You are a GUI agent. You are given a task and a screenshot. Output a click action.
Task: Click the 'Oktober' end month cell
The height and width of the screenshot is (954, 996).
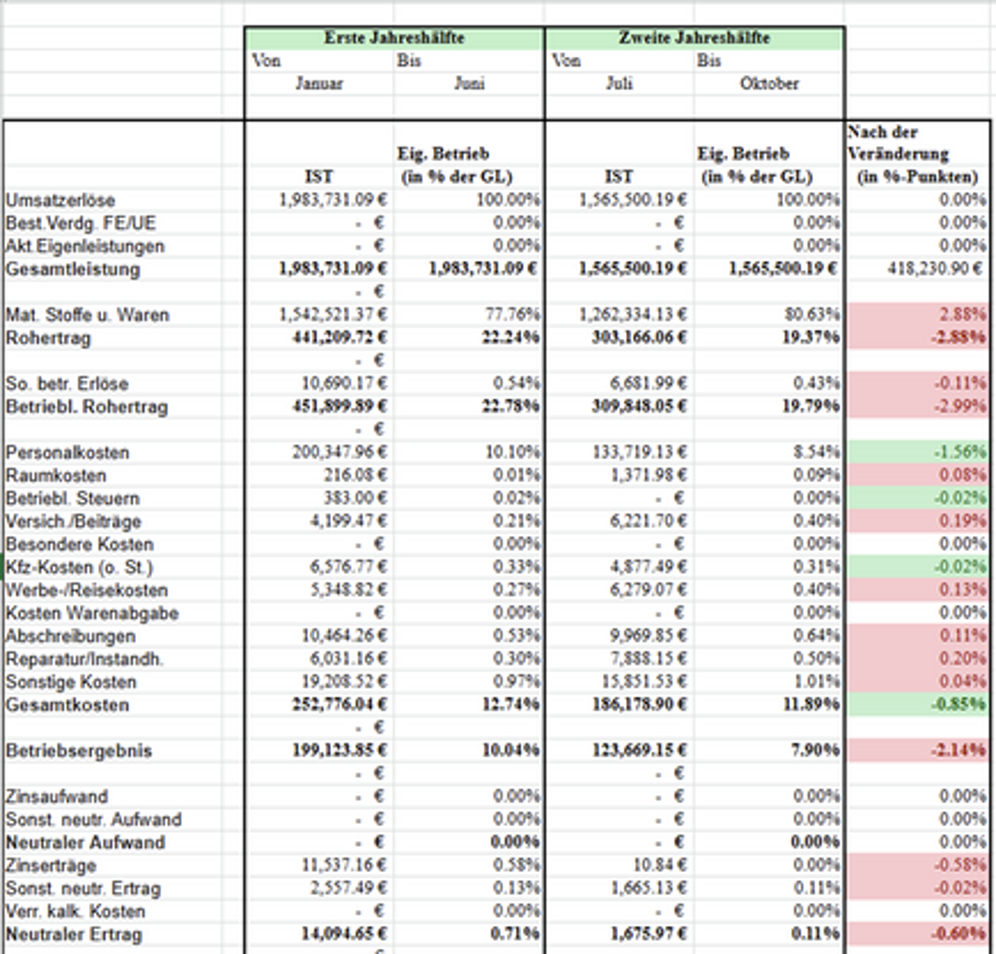pyautogui.click(x=769, y=84)
